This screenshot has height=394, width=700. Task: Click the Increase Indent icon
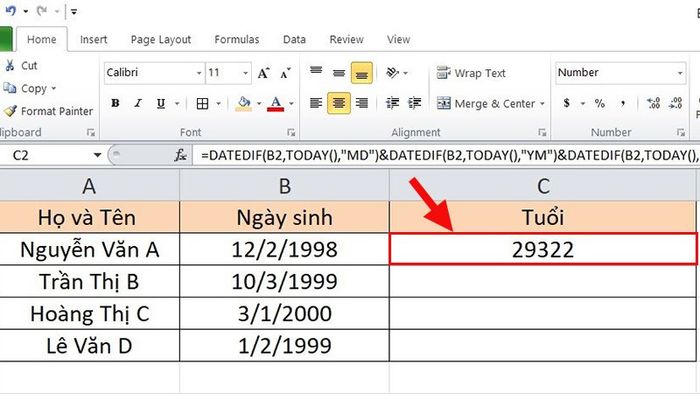415,104
